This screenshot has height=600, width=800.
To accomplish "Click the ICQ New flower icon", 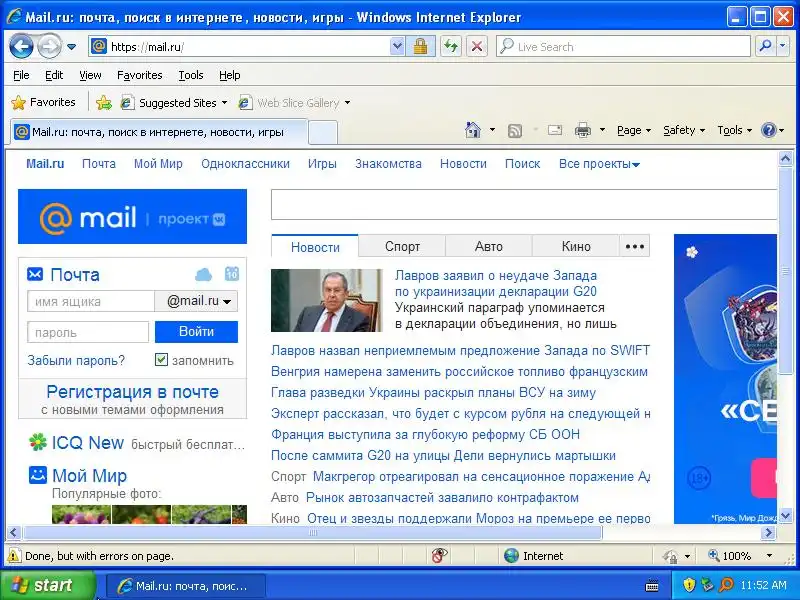I will [38, 442].
